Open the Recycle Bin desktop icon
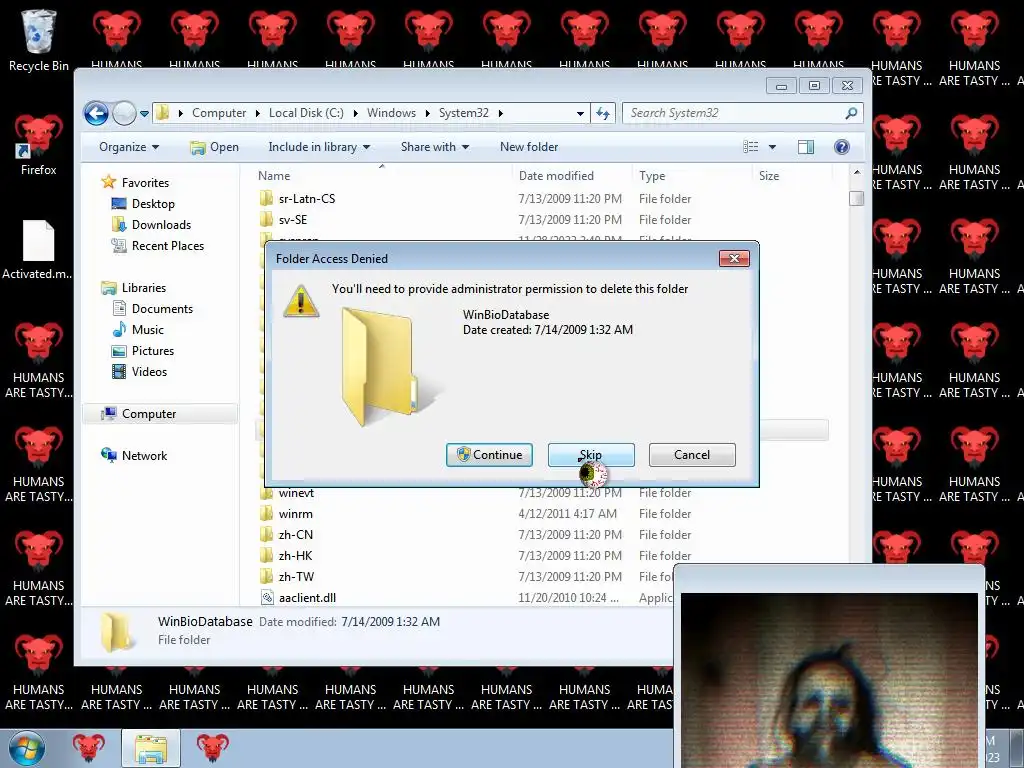This screenshot has height=768, width=1024. 38,39
